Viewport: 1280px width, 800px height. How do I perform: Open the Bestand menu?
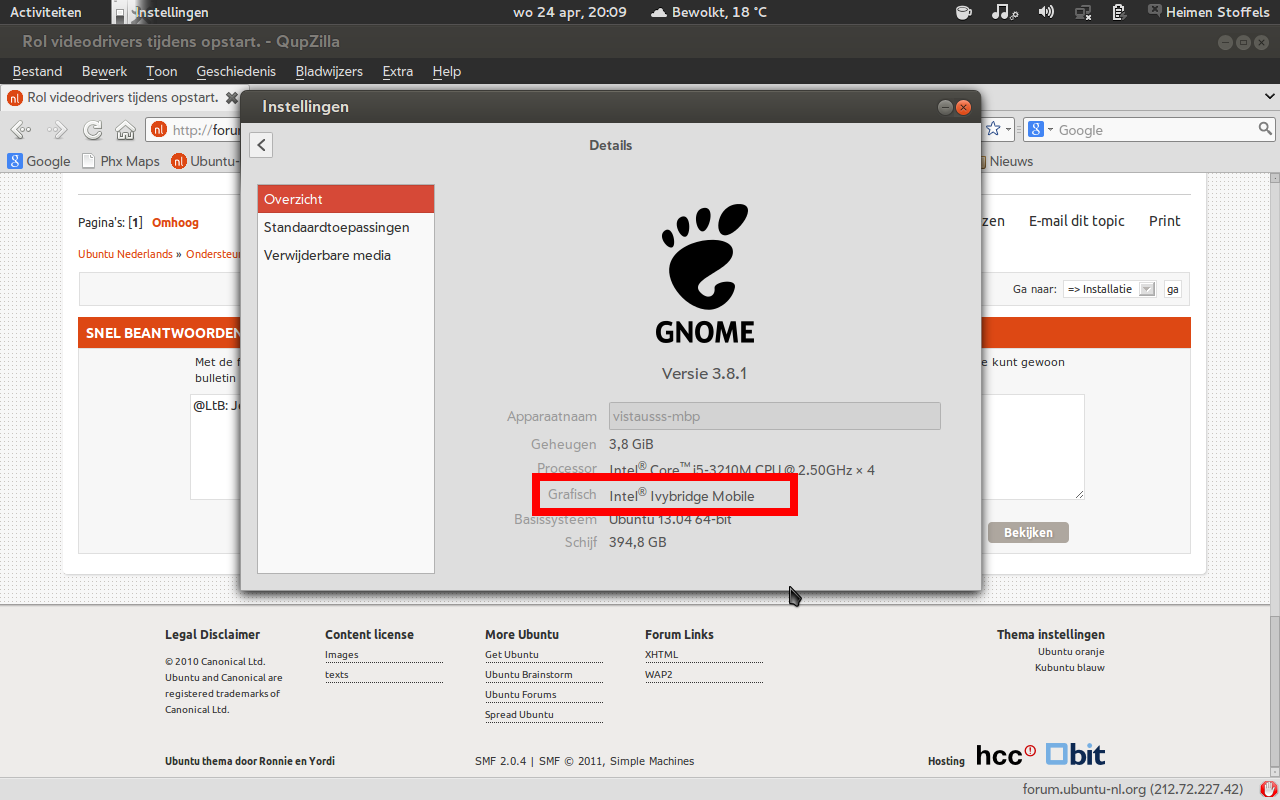pyautogui.click(x=37, y=71)
